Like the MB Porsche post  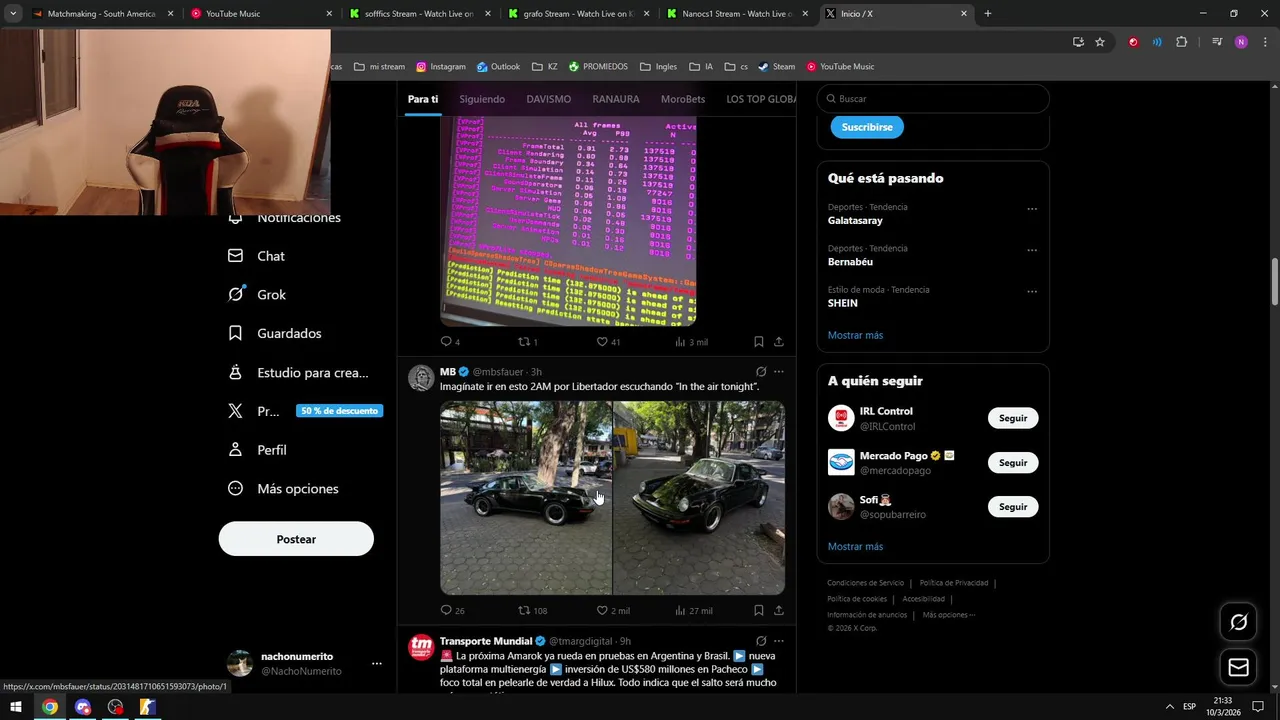[x=602, y=610]
